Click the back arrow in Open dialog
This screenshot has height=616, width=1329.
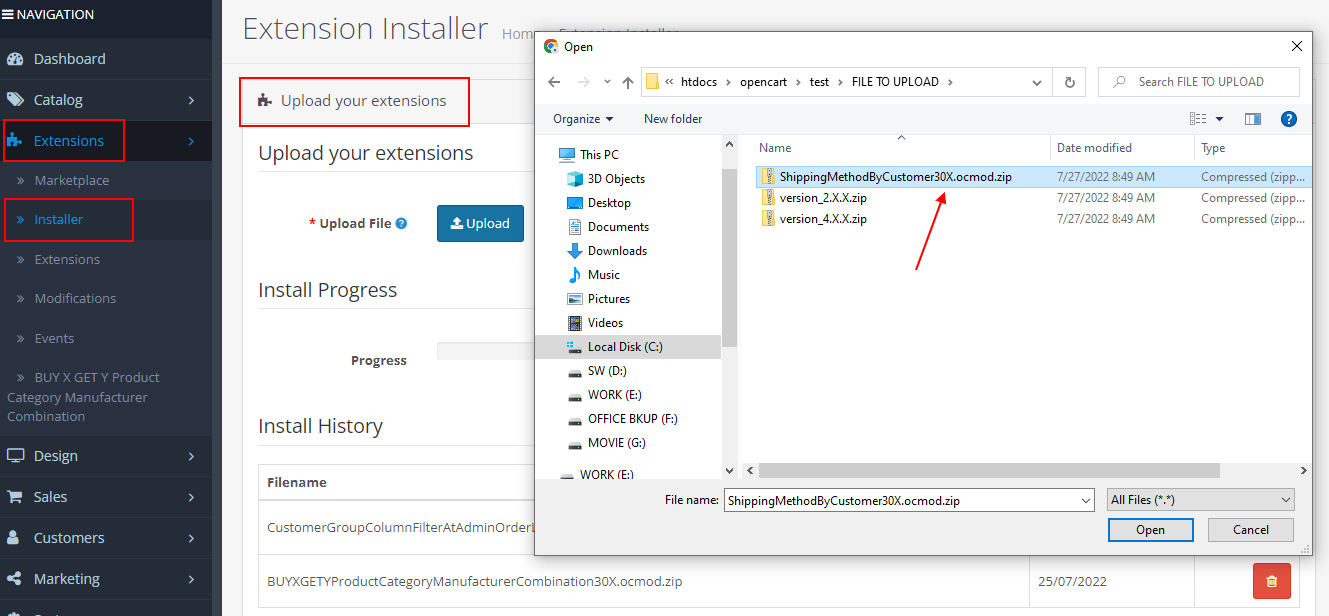click(x=555, y=82)
